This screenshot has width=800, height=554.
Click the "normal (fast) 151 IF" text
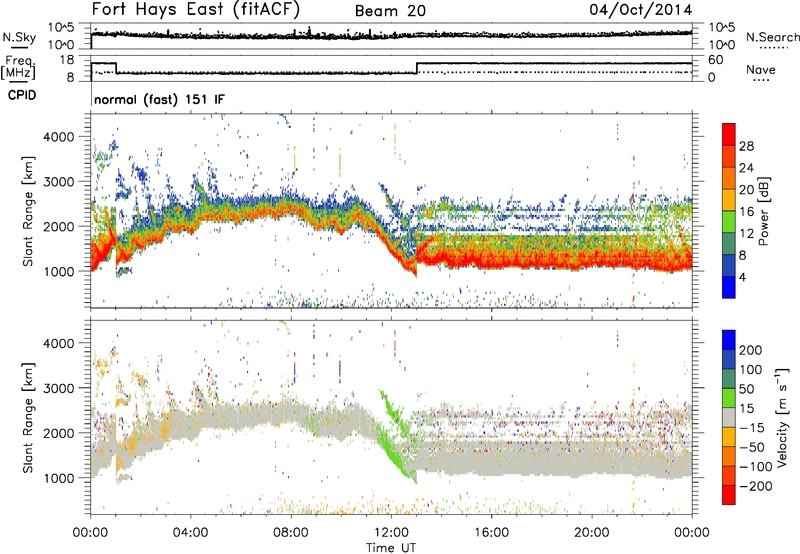tap(159, 100)
